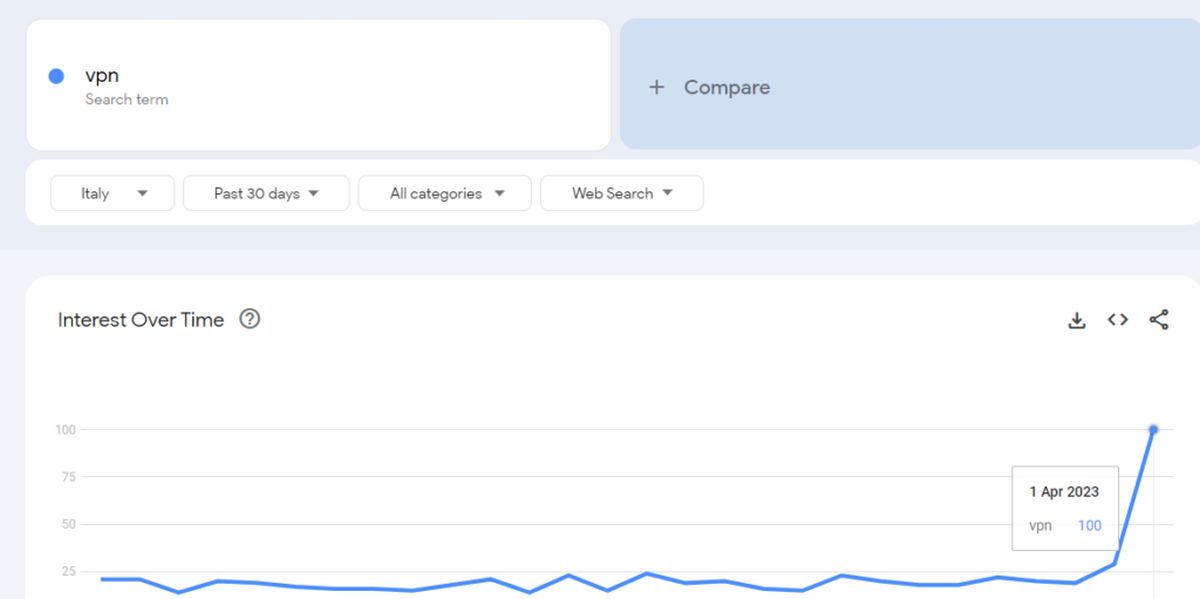Click the 100 gridline label on the axis

point(65,430)
